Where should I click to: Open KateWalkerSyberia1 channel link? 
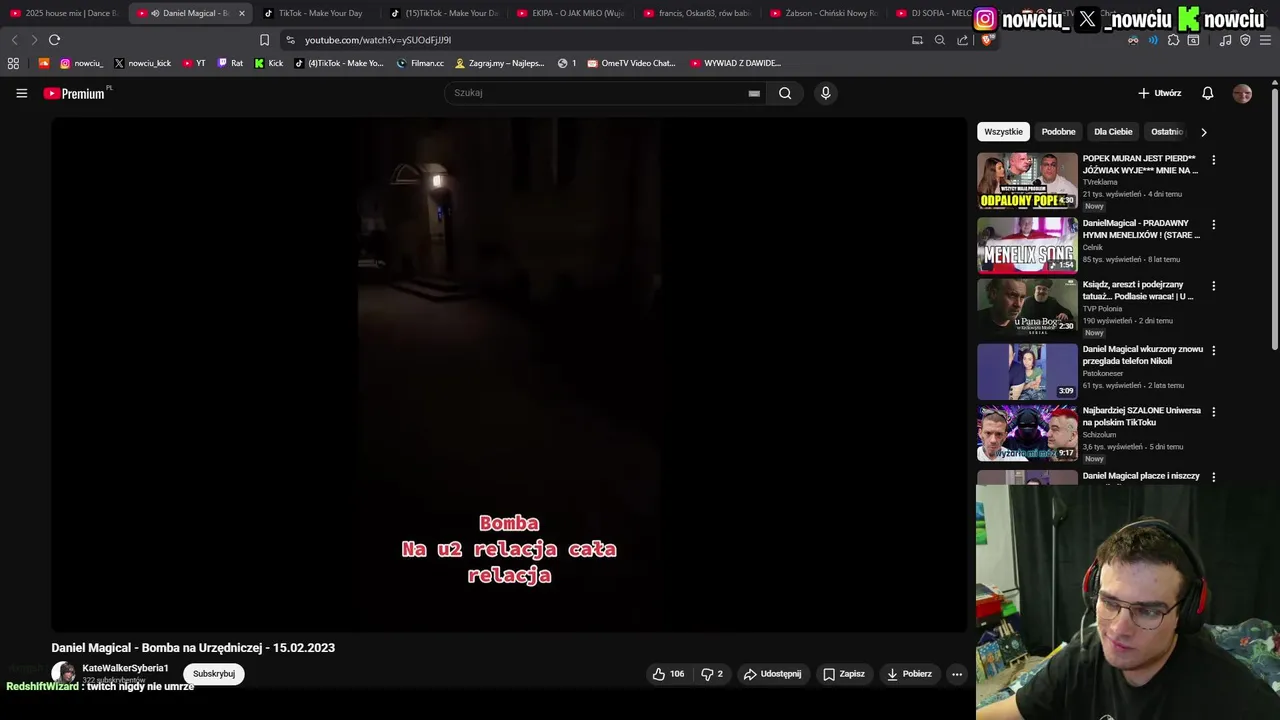pyautogui.click(x=125, y=668)
